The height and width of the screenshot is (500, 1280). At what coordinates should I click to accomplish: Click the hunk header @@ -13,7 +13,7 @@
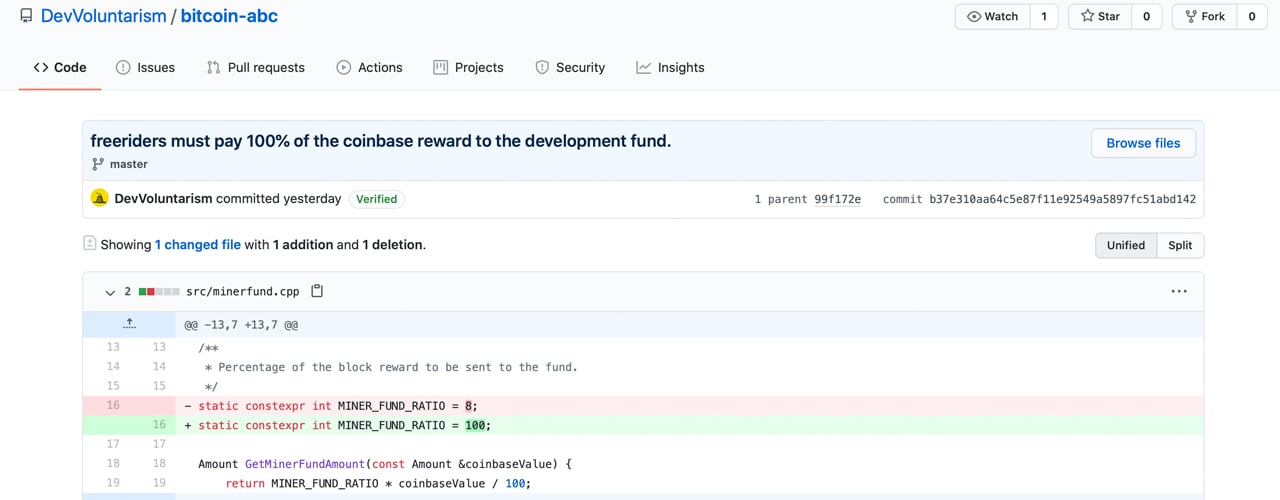(x=241, y=325)
